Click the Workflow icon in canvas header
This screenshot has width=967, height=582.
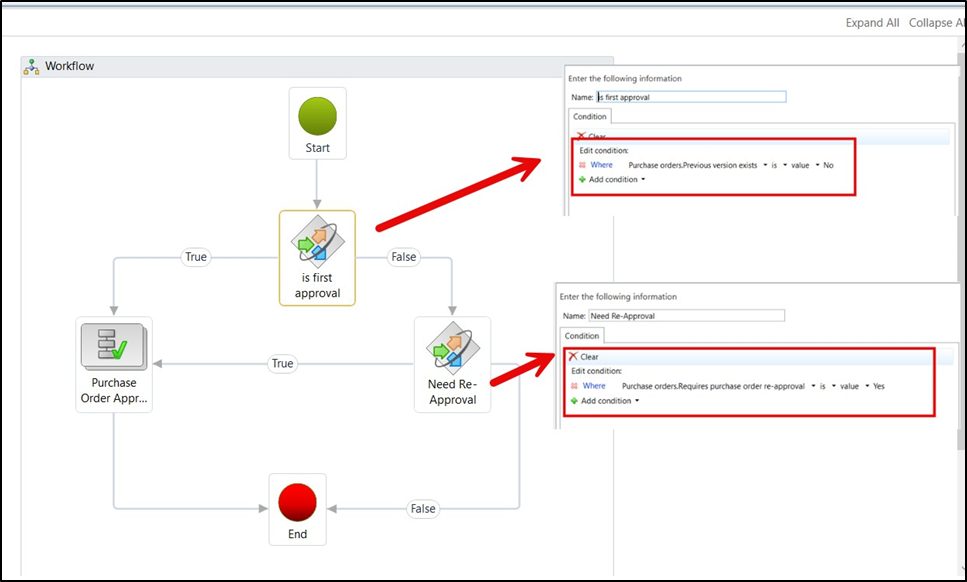point(33,67)
